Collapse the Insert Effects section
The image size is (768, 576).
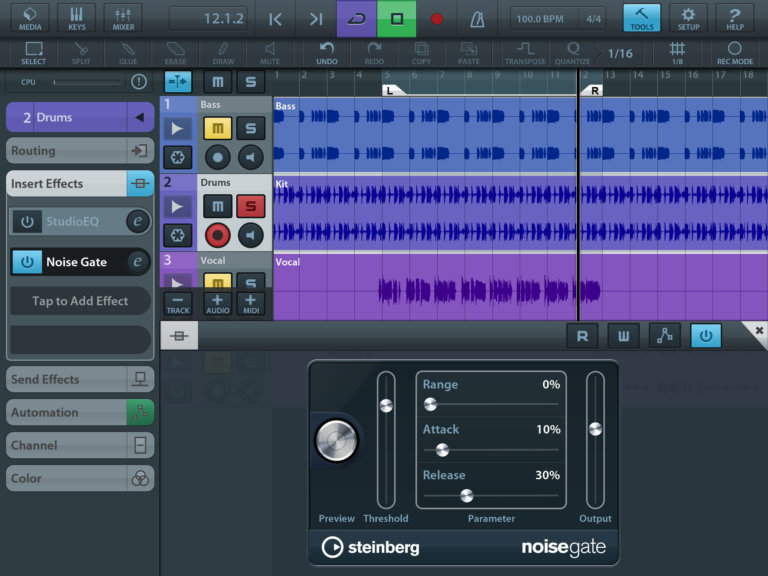(80, 184)
